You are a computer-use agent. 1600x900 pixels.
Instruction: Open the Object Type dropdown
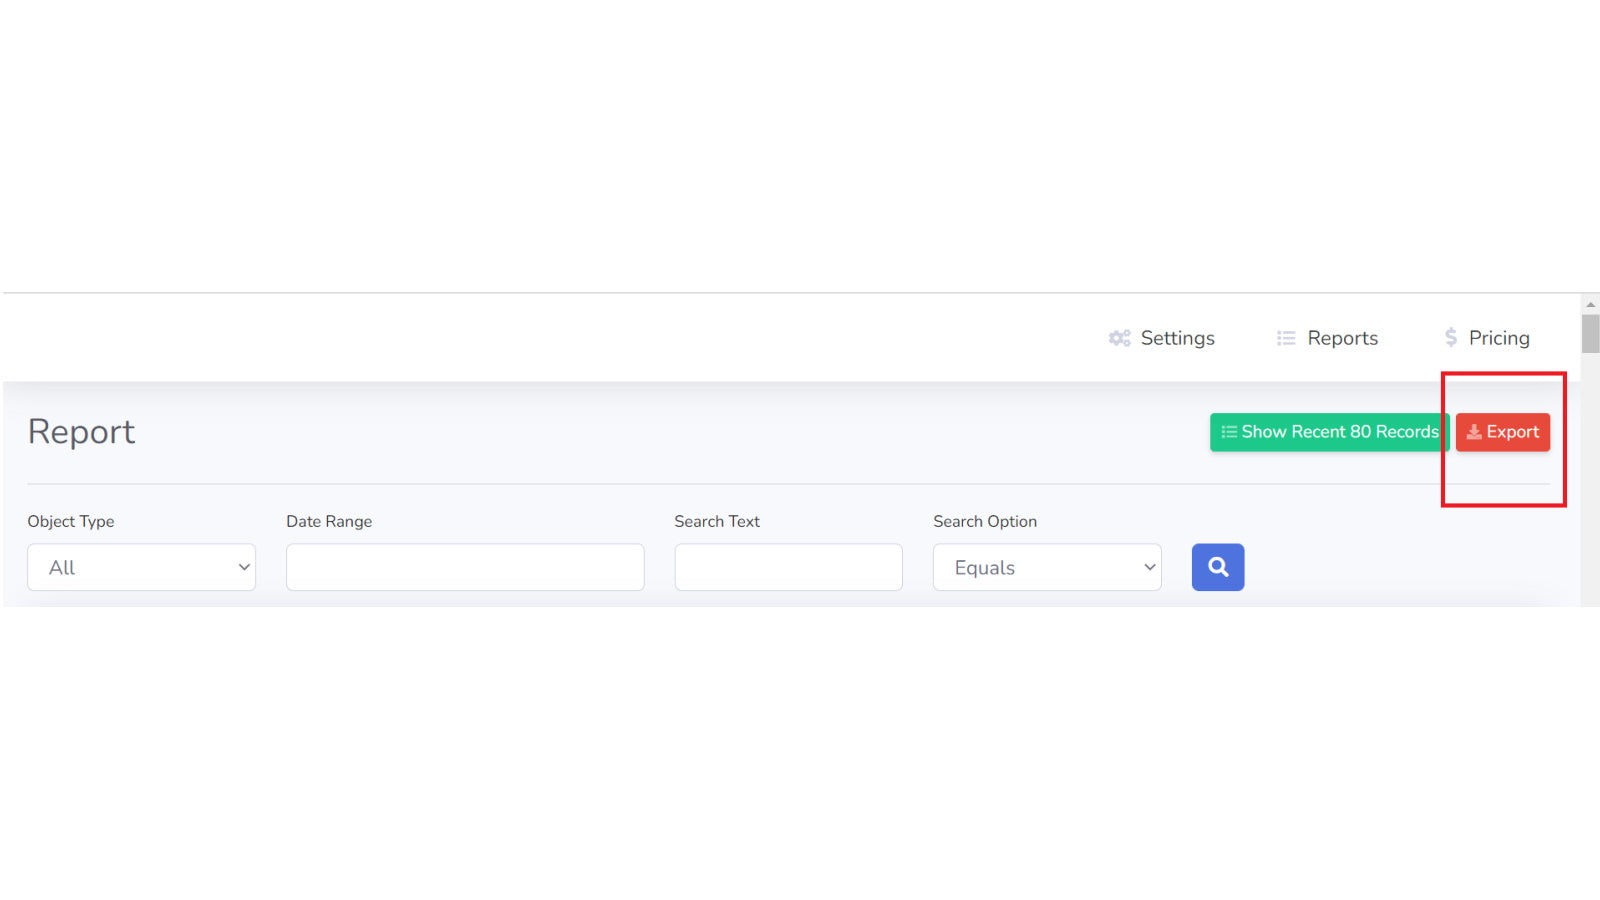click(141, 567)
